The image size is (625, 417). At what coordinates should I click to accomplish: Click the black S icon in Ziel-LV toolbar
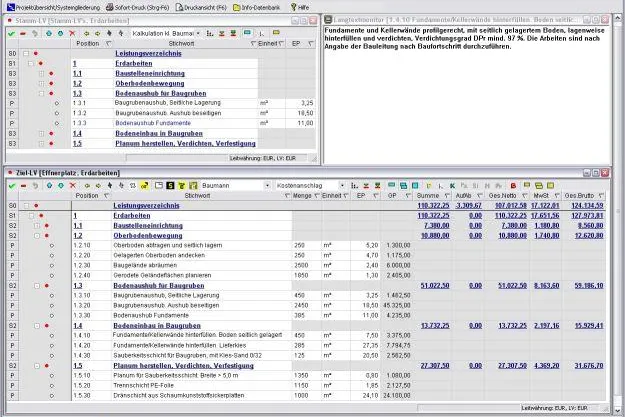click(x=170, y=186)
